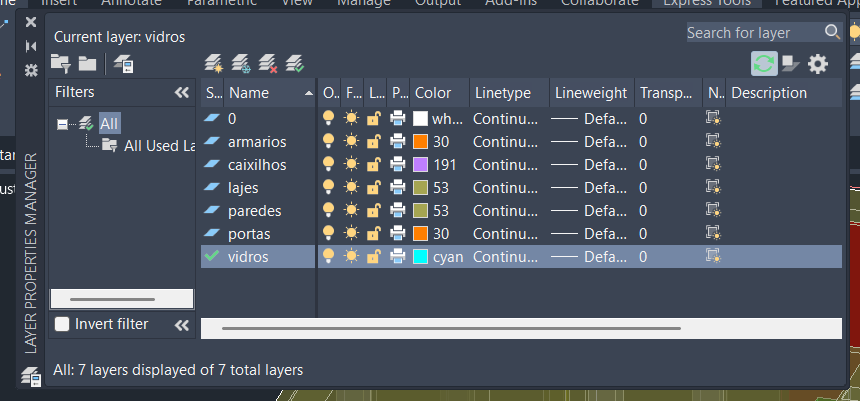Check the Invert filter checkbox
Screen dimensions: 860x401
click(63, 324)
